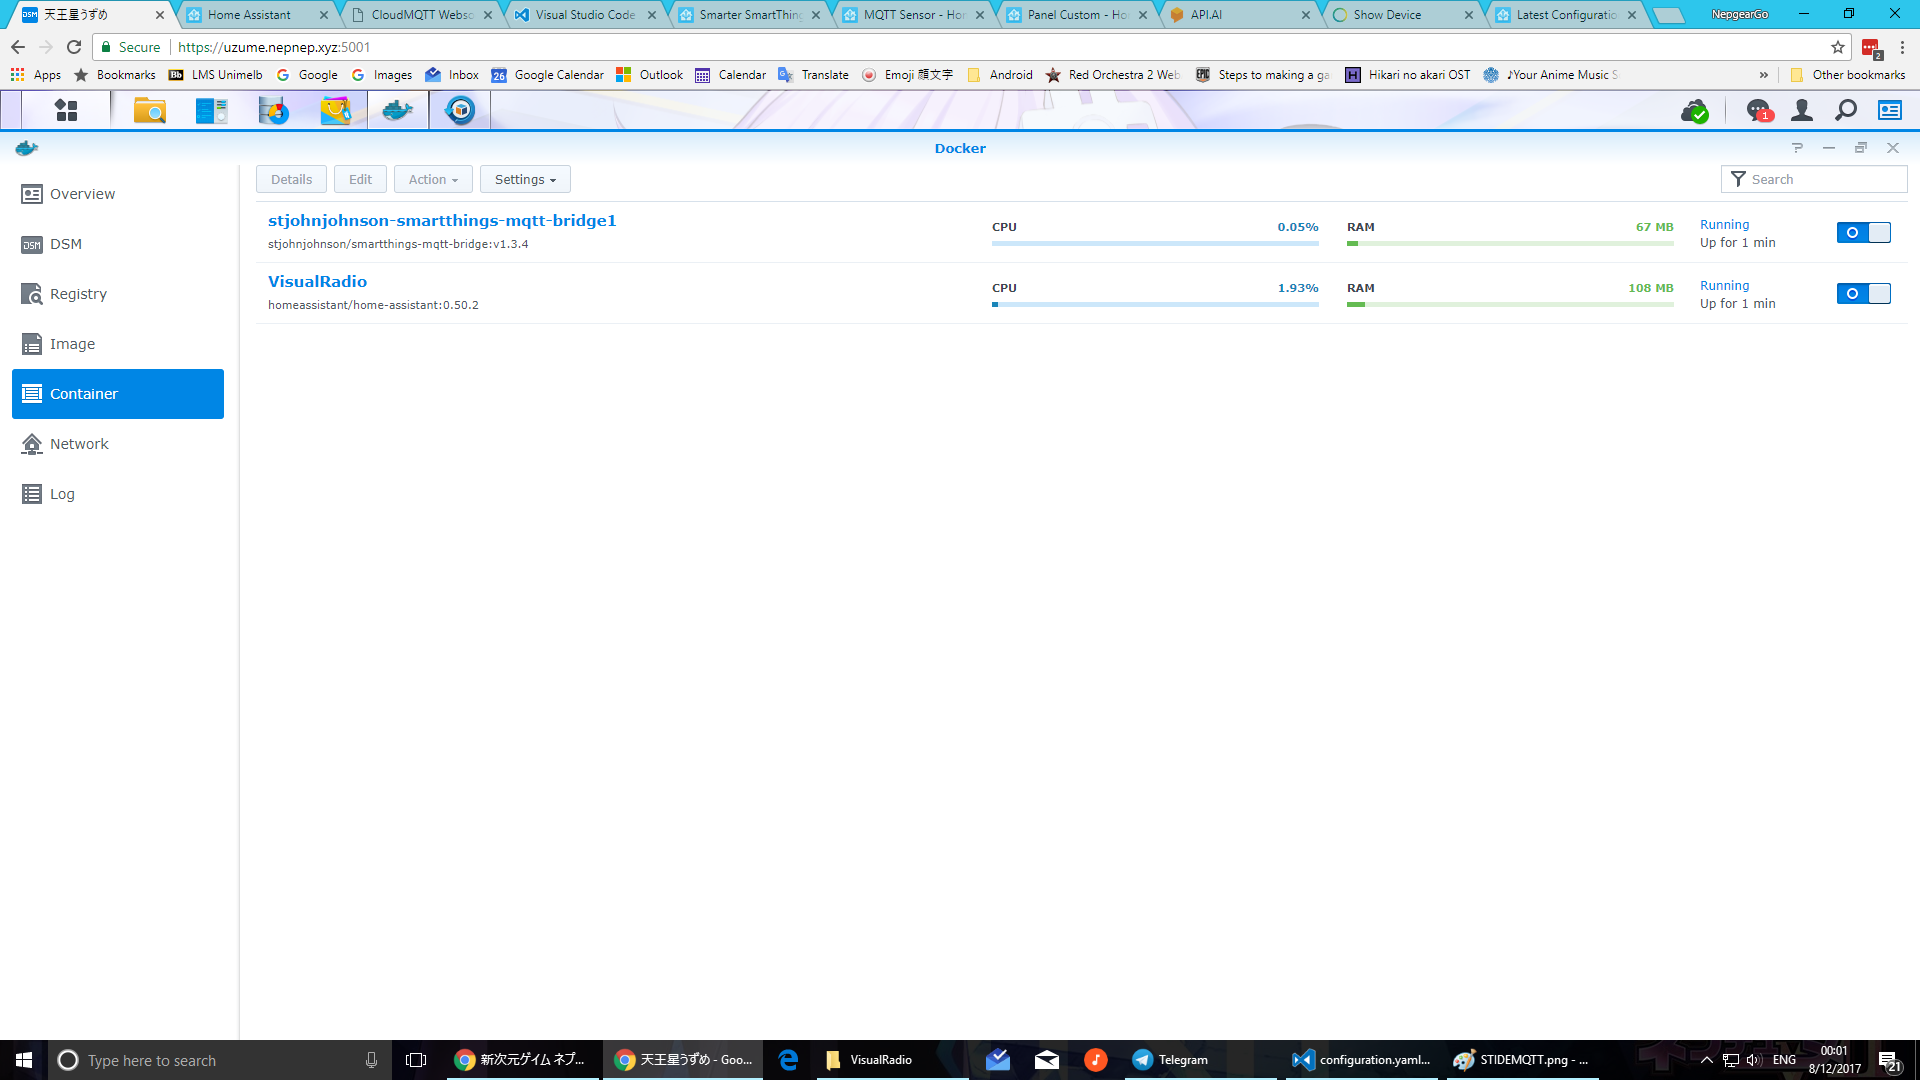Viewport: 1920px width, 1080px height.
Task: Expand the Settings dropdown menu
Action: (x=525, y=180)
